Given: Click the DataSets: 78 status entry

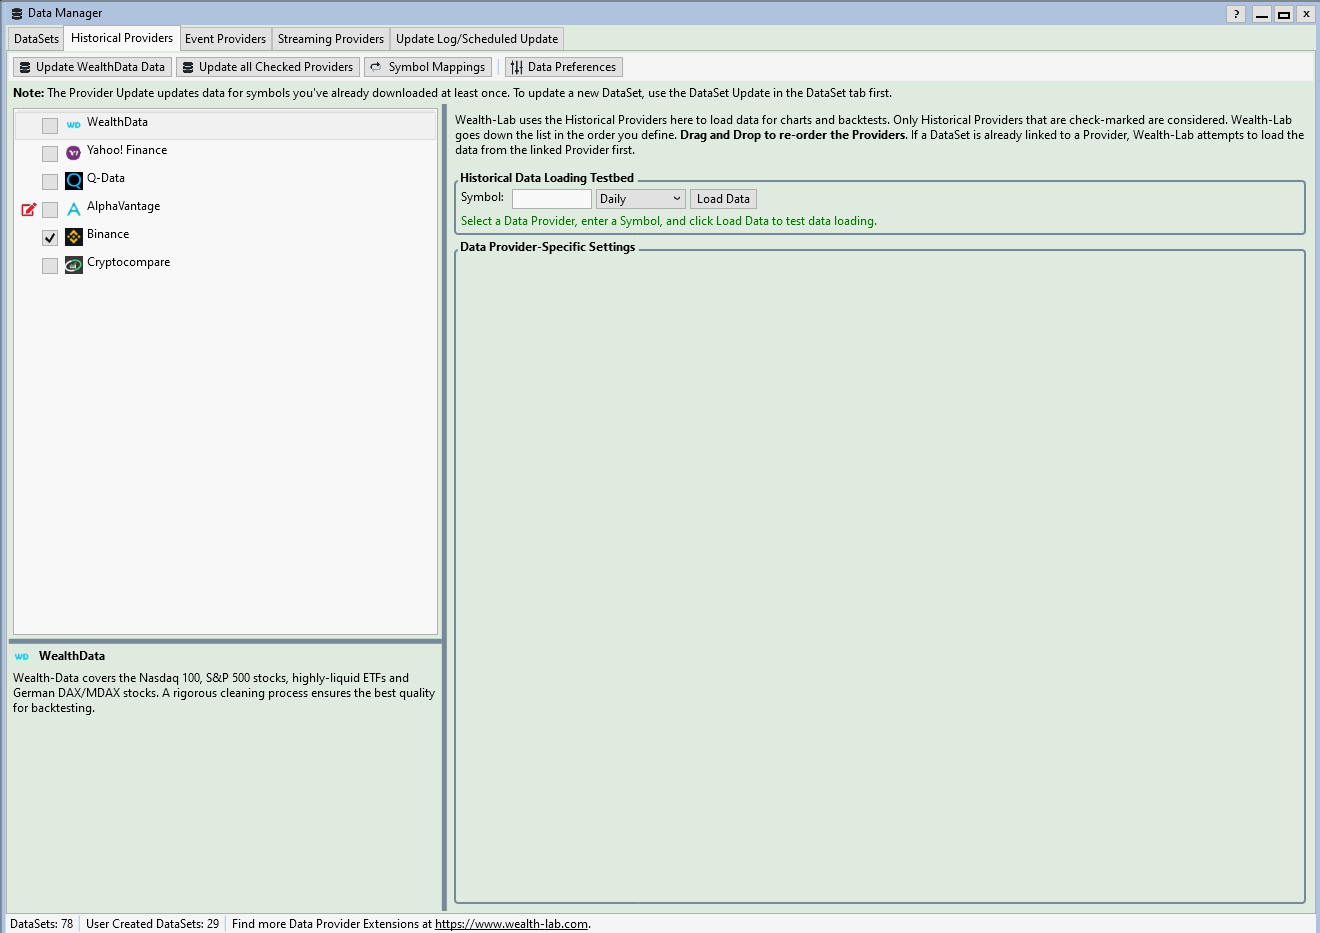Looking at the screenshot, I should (41, 924).
